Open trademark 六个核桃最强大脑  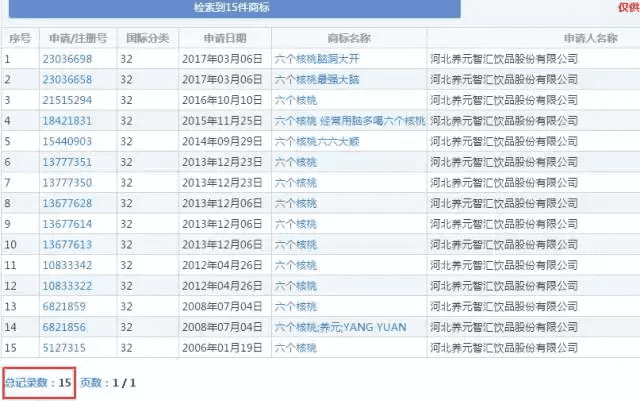[317, 80]
